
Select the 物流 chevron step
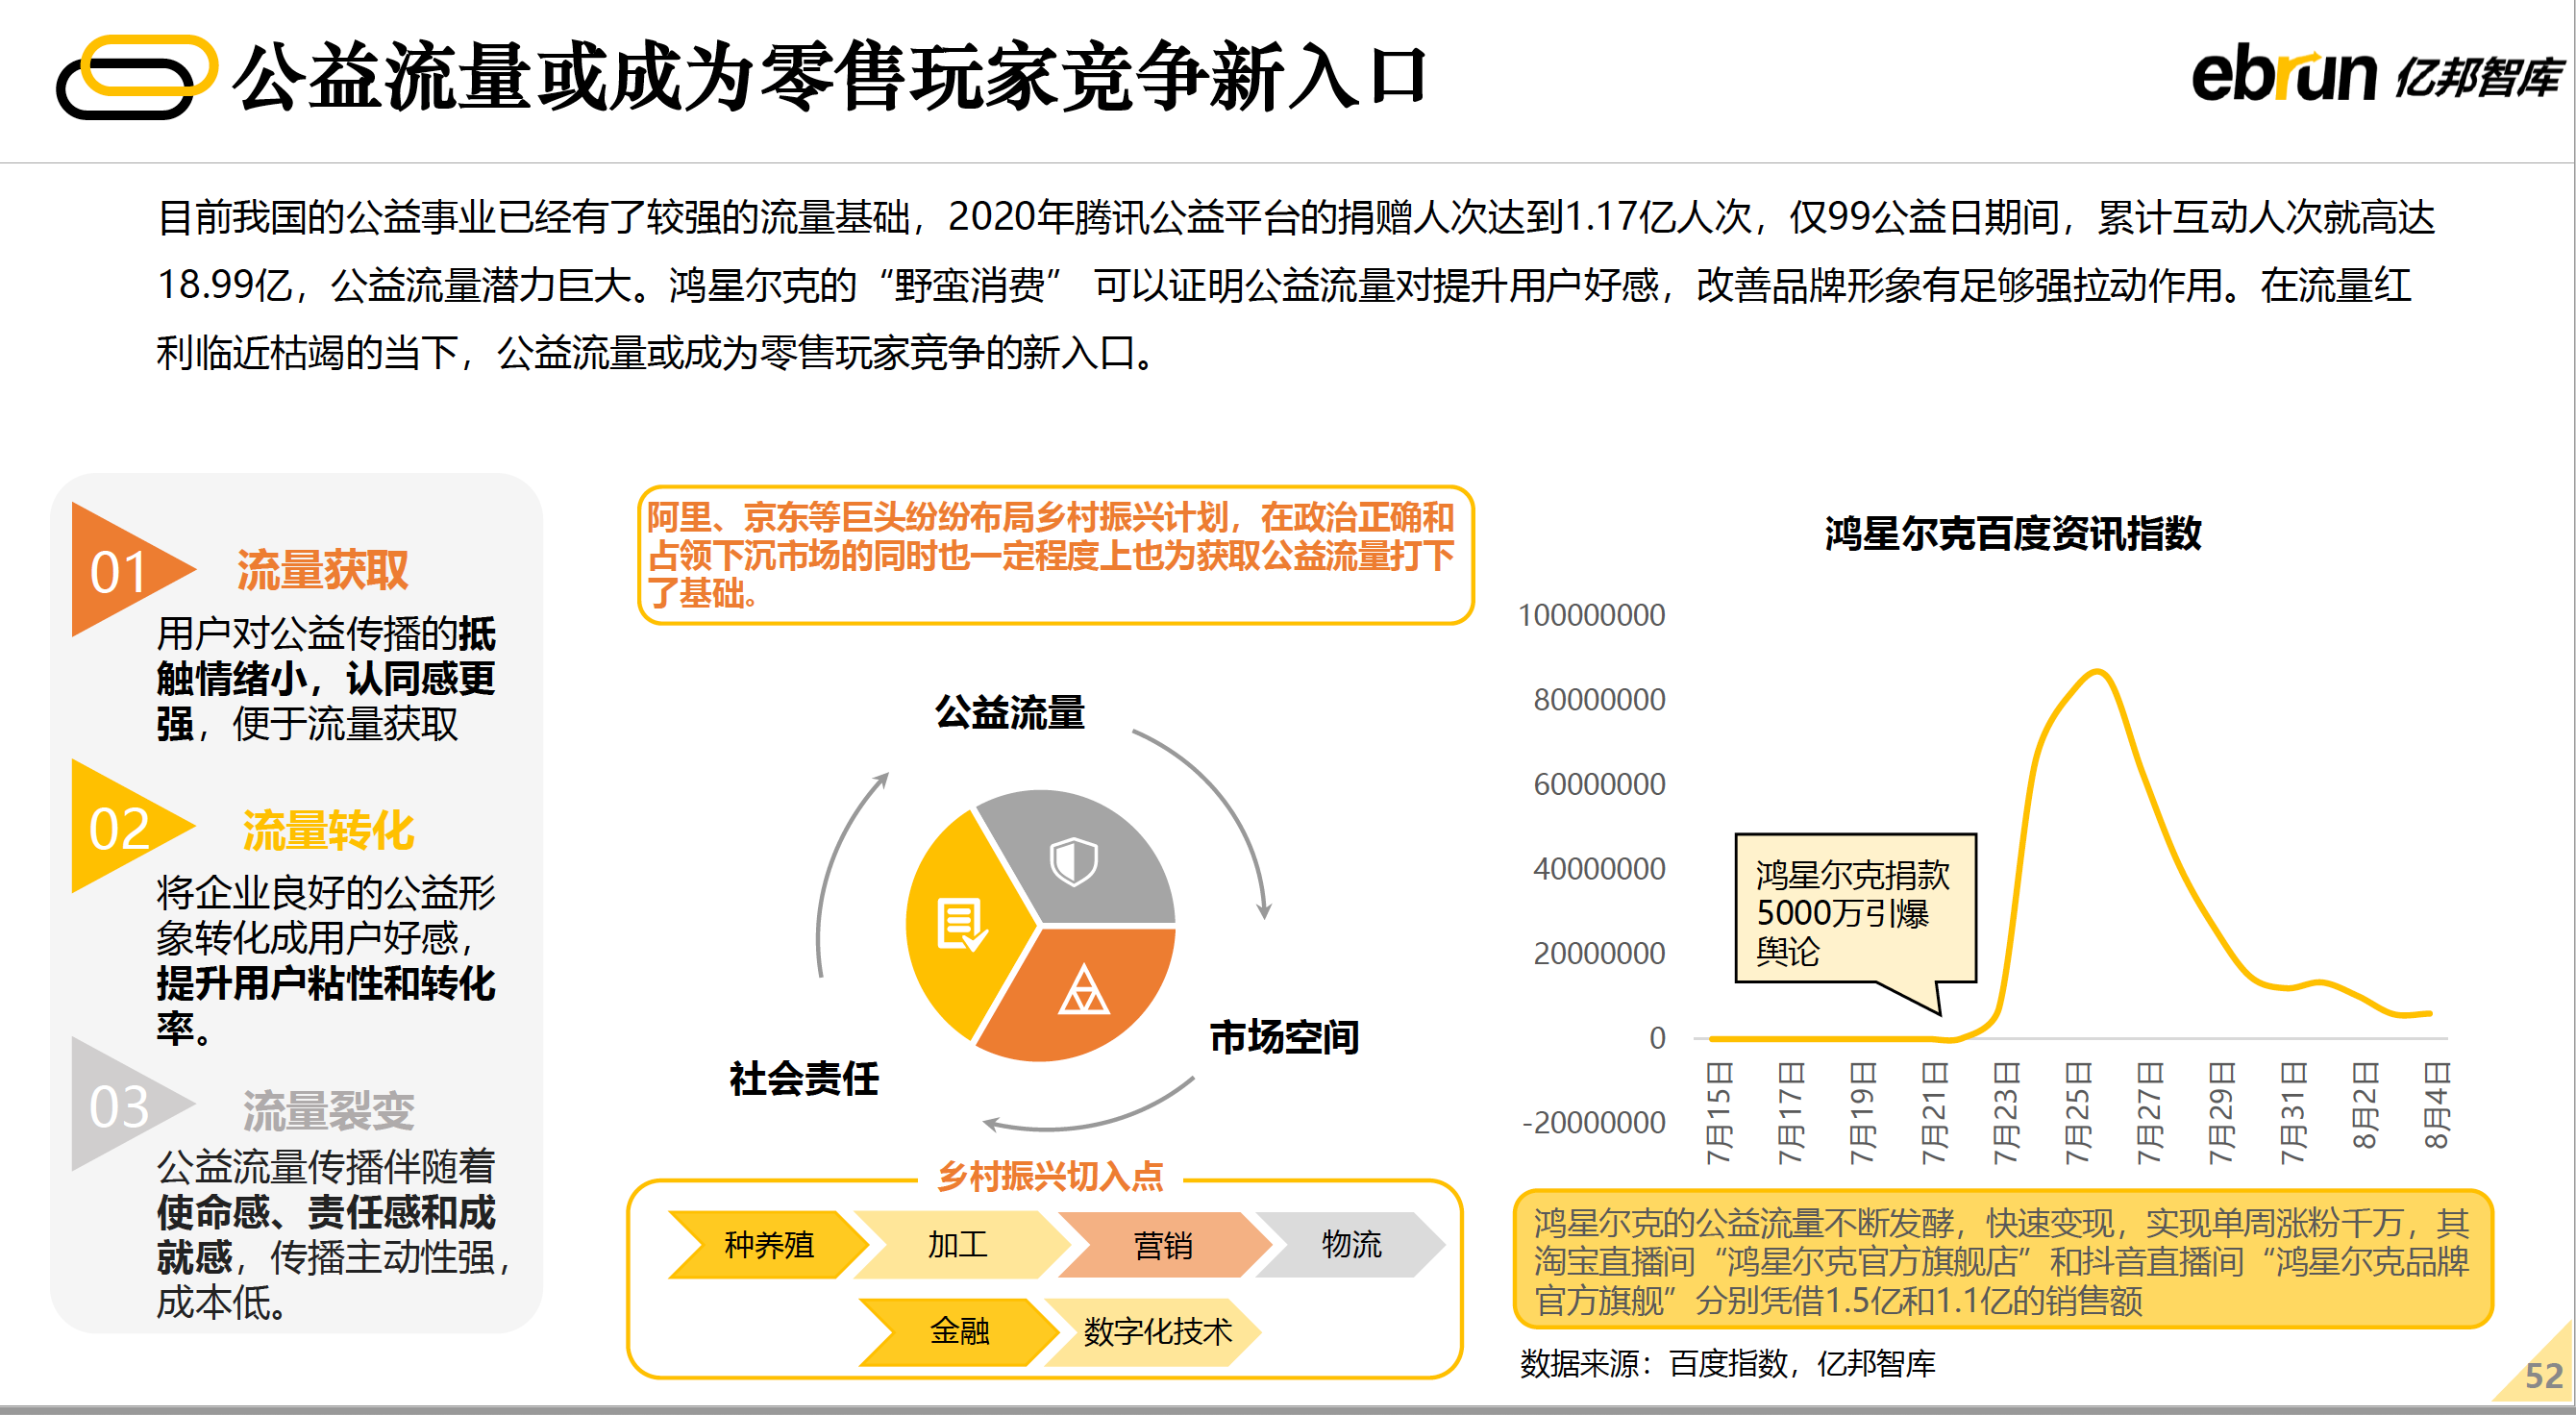click(1351, 1245)
